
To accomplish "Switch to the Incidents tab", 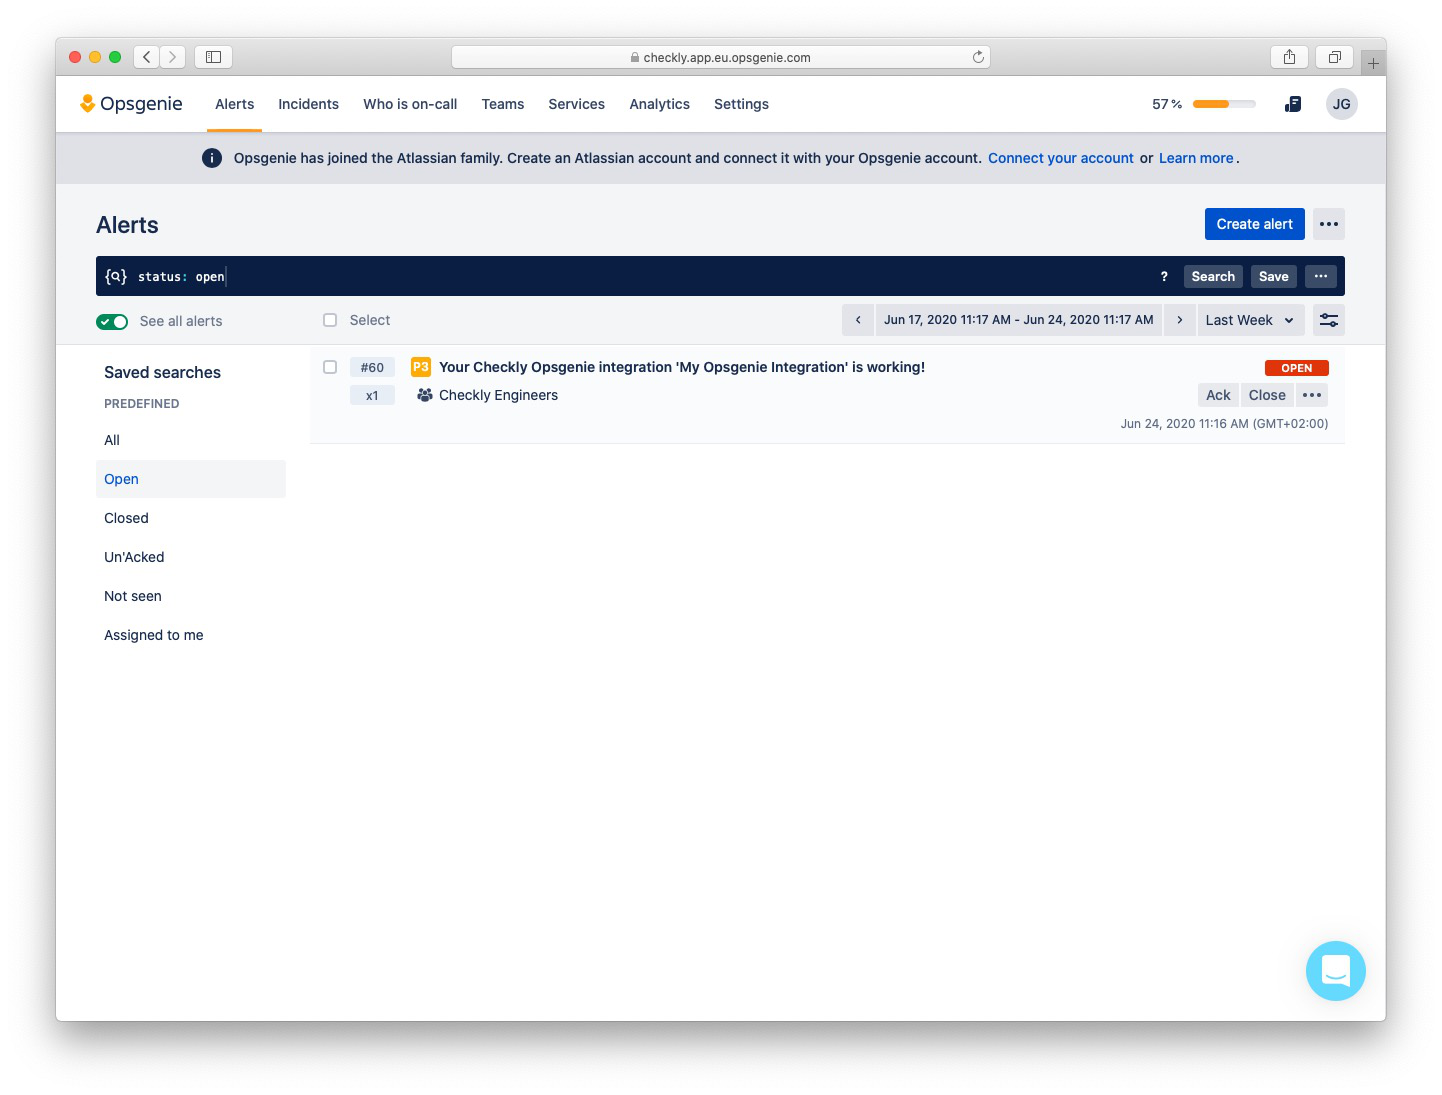I will pyautogui.click(x=308, y=104).
